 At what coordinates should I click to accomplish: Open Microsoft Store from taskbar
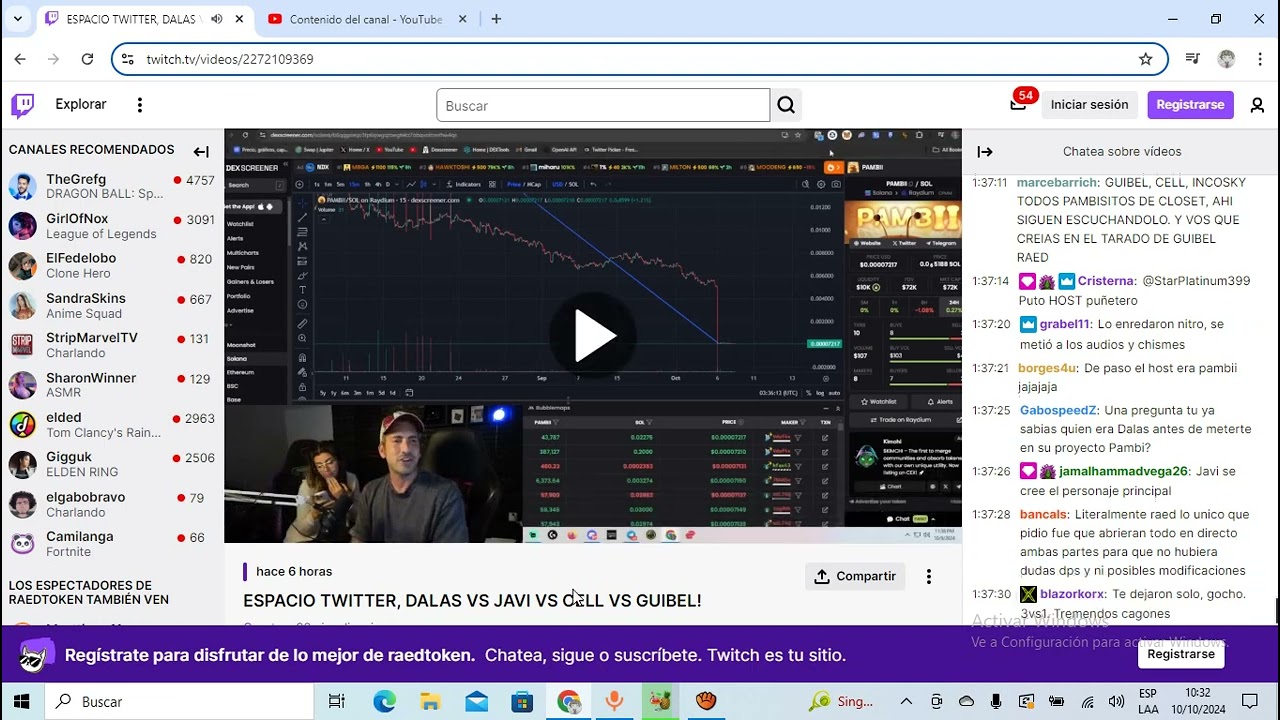[x=523, y=701]
